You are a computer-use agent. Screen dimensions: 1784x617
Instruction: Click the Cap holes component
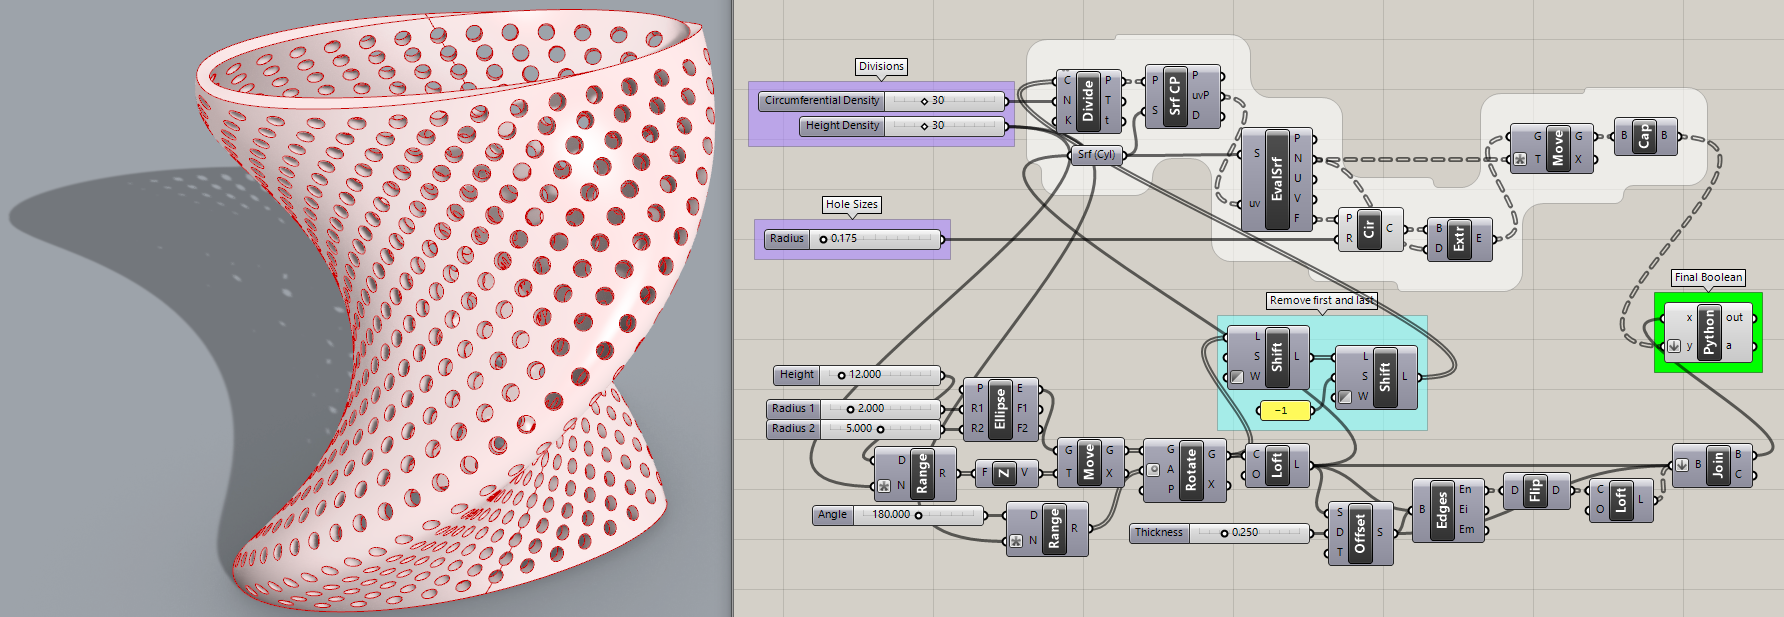click(1644, 136)
